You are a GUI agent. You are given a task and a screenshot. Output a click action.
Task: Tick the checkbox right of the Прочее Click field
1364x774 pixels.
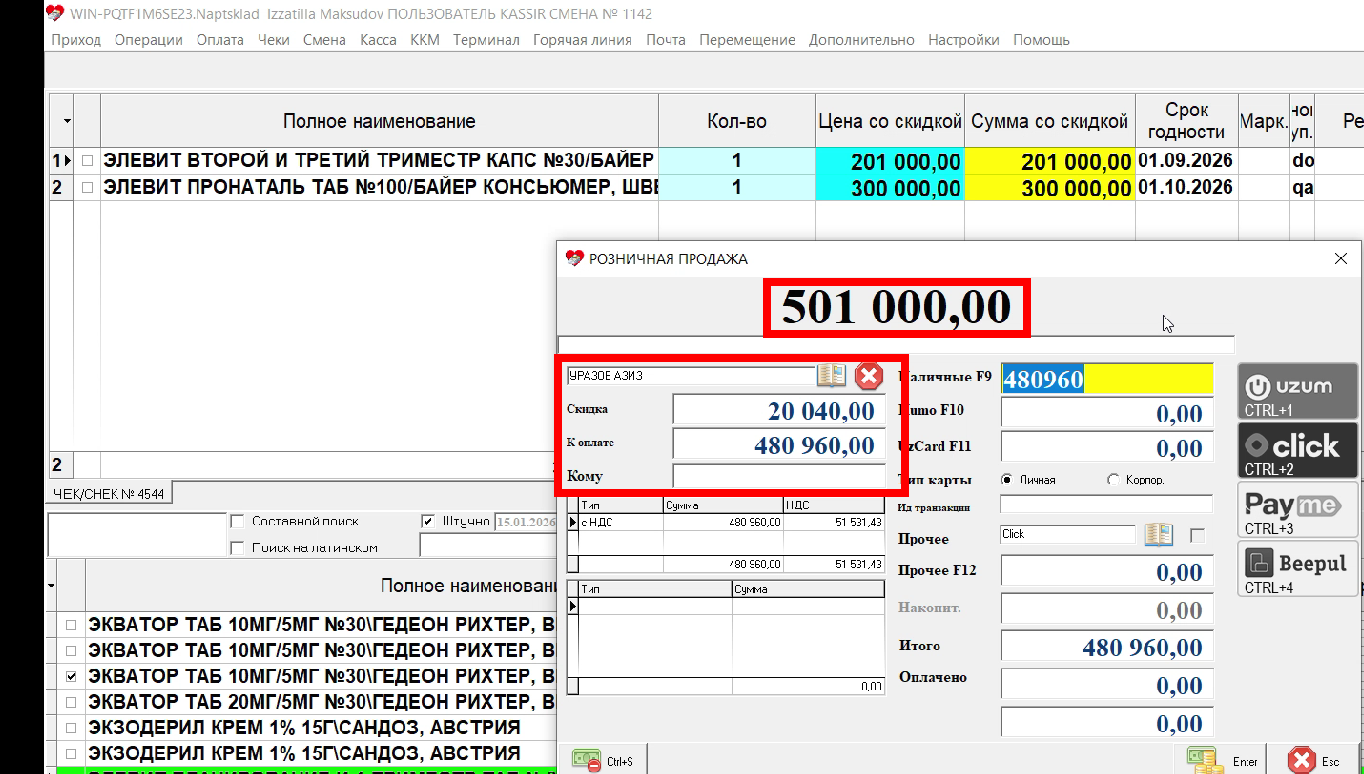pyautogui.click(x=1197, y=536)
